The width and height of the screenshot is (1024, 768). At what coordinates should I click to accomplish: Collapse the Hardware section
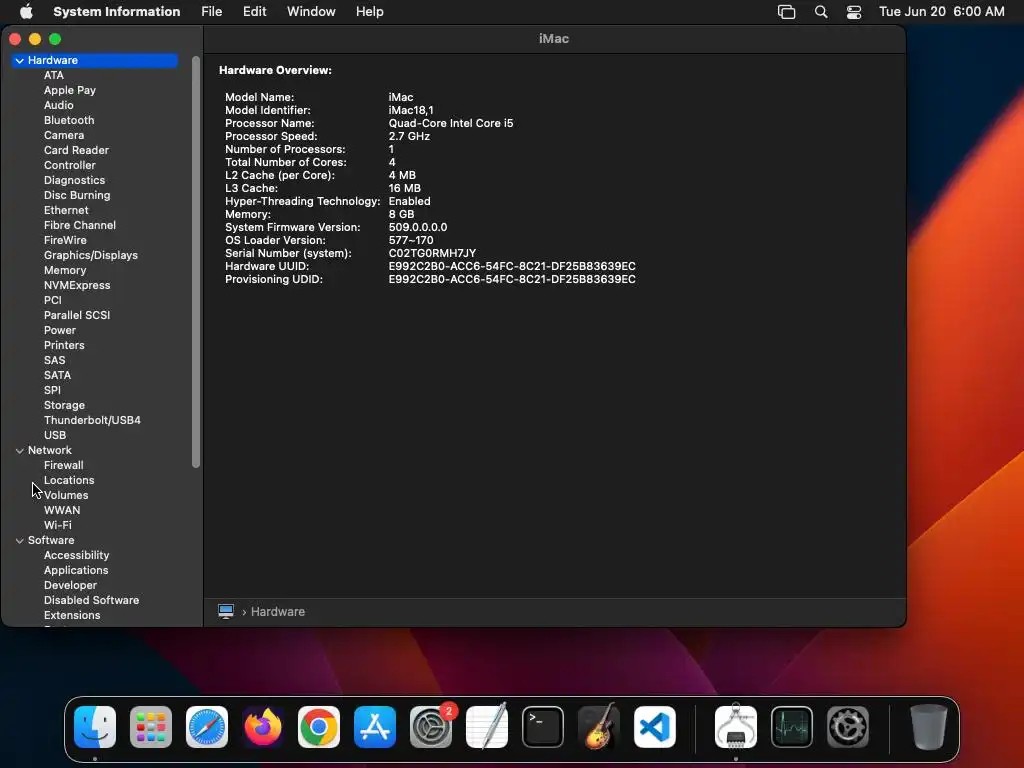pyautogui.click(x=20, y=60)
